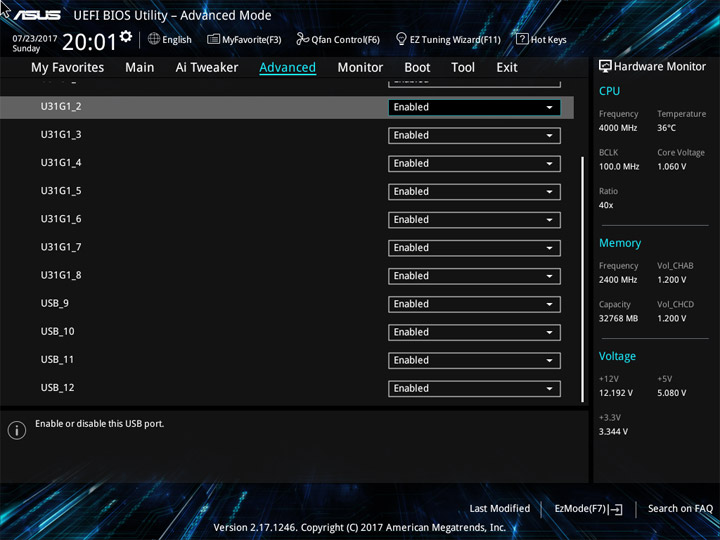Open the U31G1_6 setting dropdown
Image resolution: width=720 pixels, height=540 pixels.
click(474, 220)
